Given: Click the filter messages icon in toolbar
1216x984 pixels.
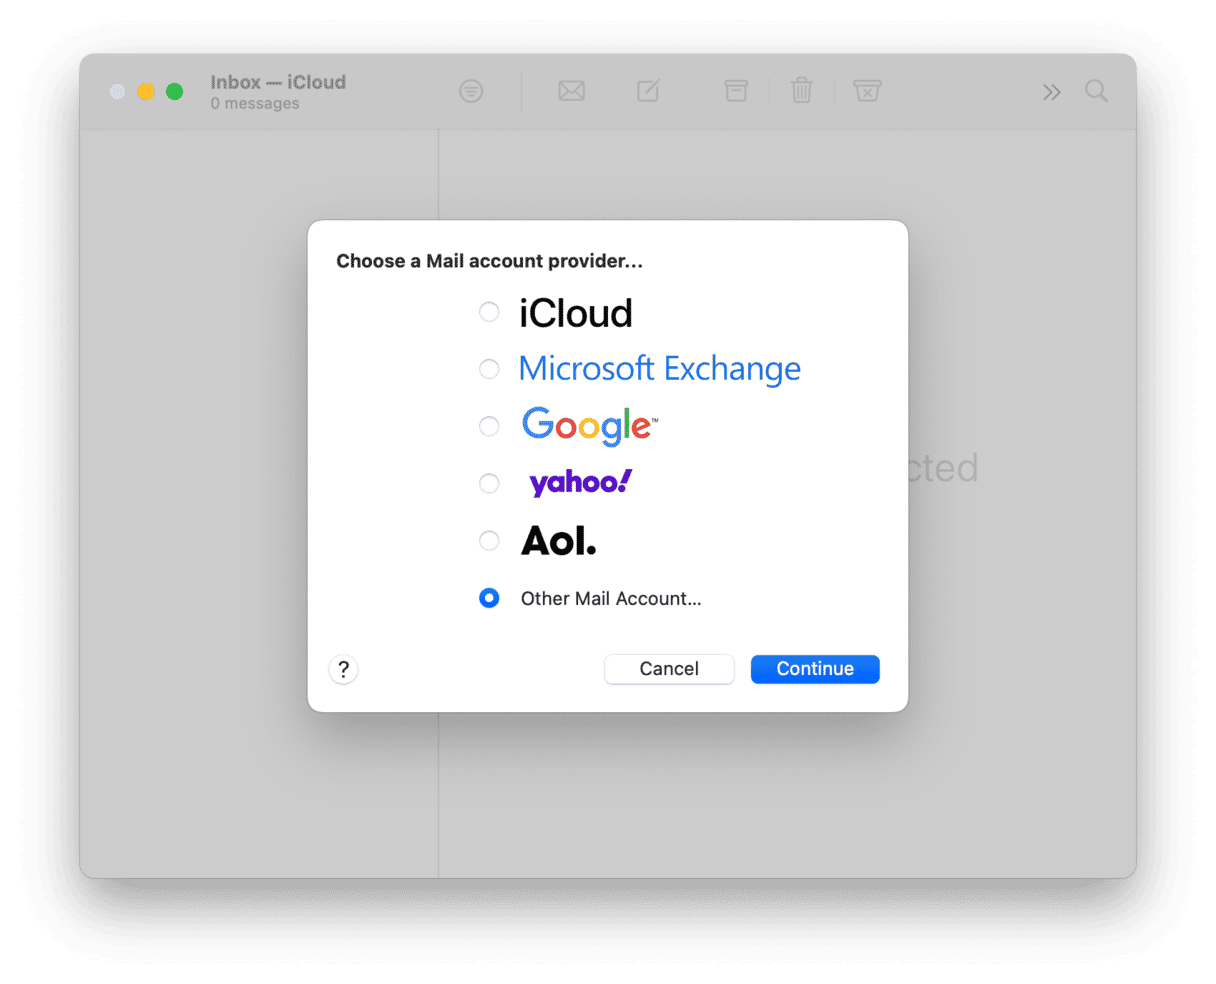Looking at the screenshot, I should point(471,92).
